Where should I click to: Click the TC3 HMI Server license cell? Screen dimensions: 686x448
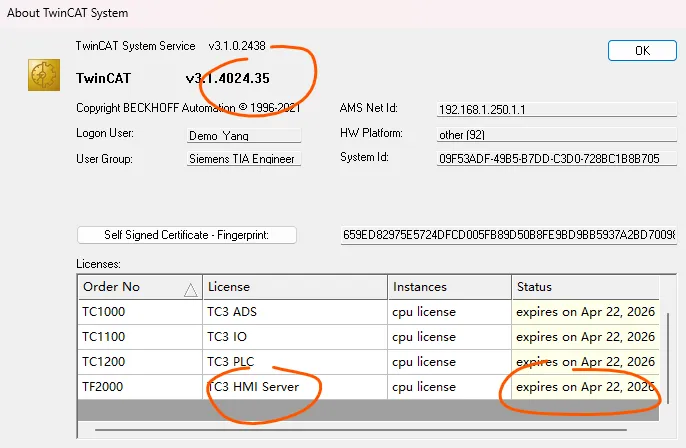click(x=295, y=387)
